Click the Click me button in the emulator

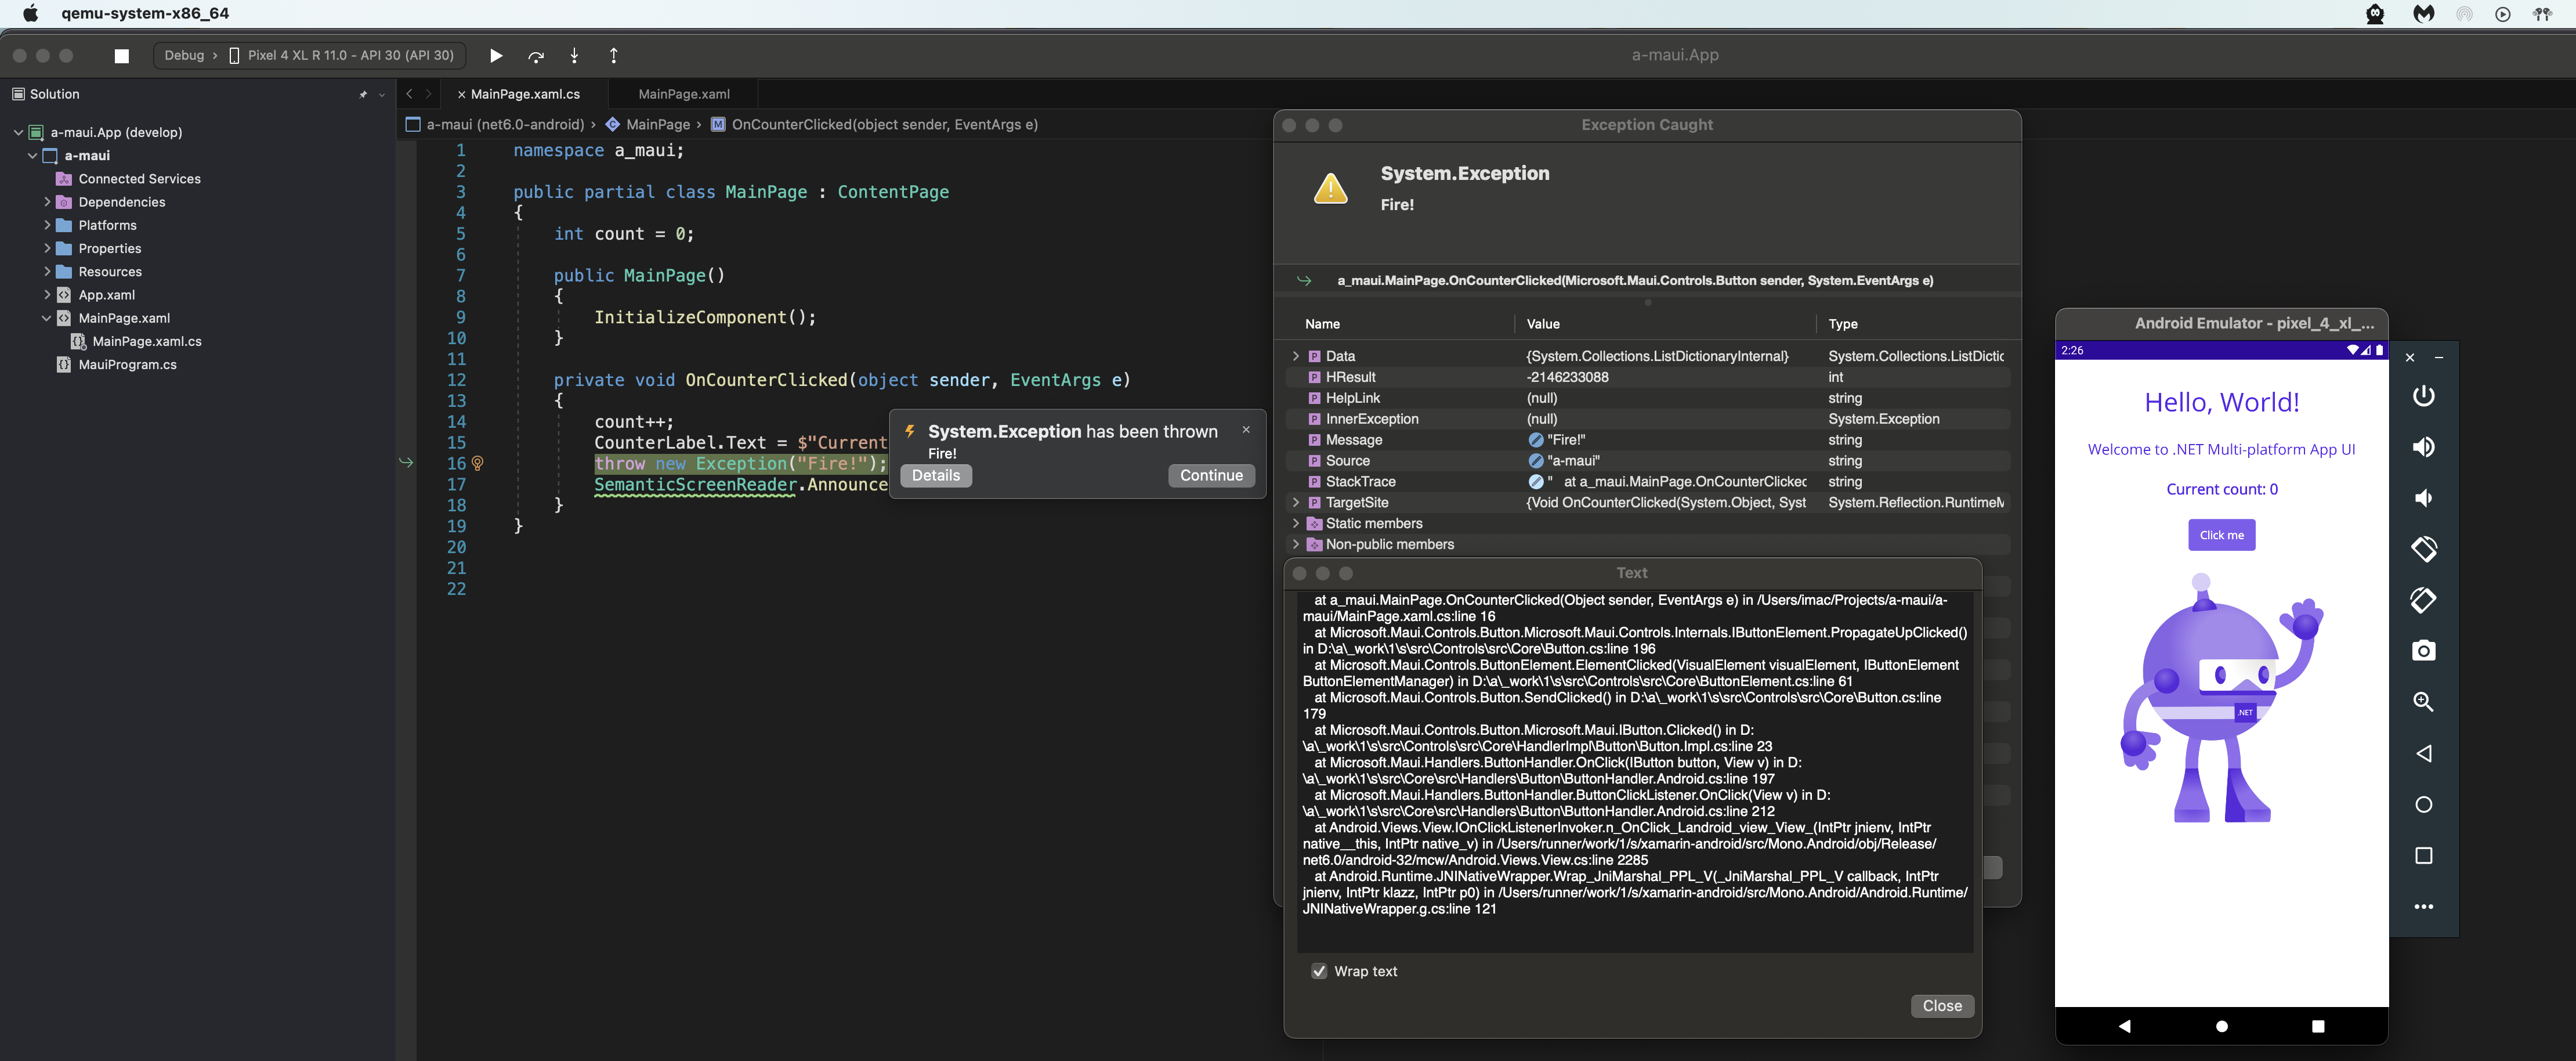pos(2221,534)
